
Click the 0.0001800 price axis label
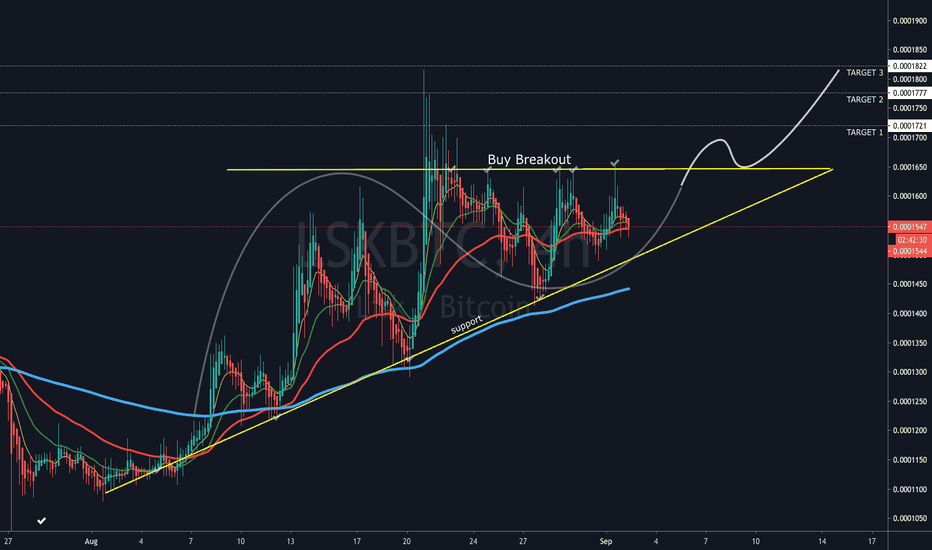(909, 79)
